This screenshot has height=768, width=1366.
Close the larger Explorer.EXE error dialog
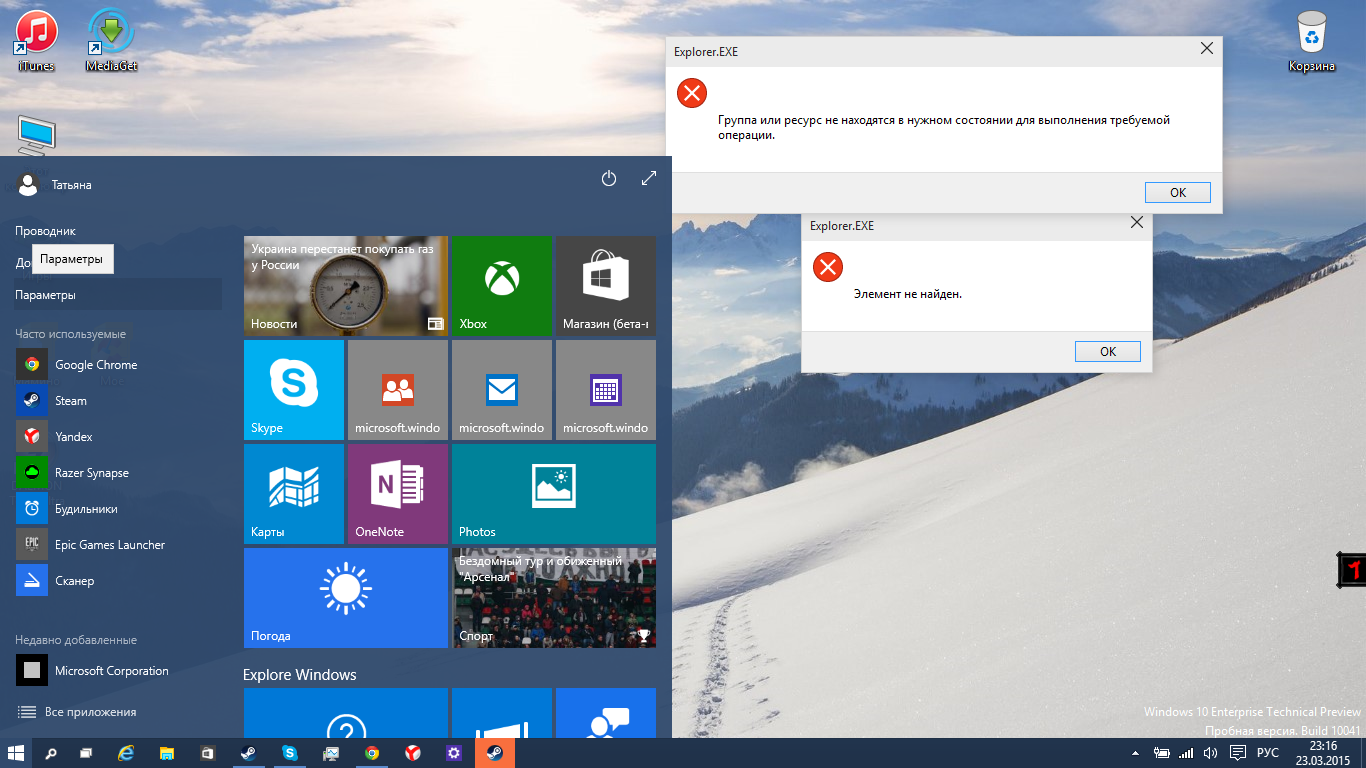[1207, 48]
